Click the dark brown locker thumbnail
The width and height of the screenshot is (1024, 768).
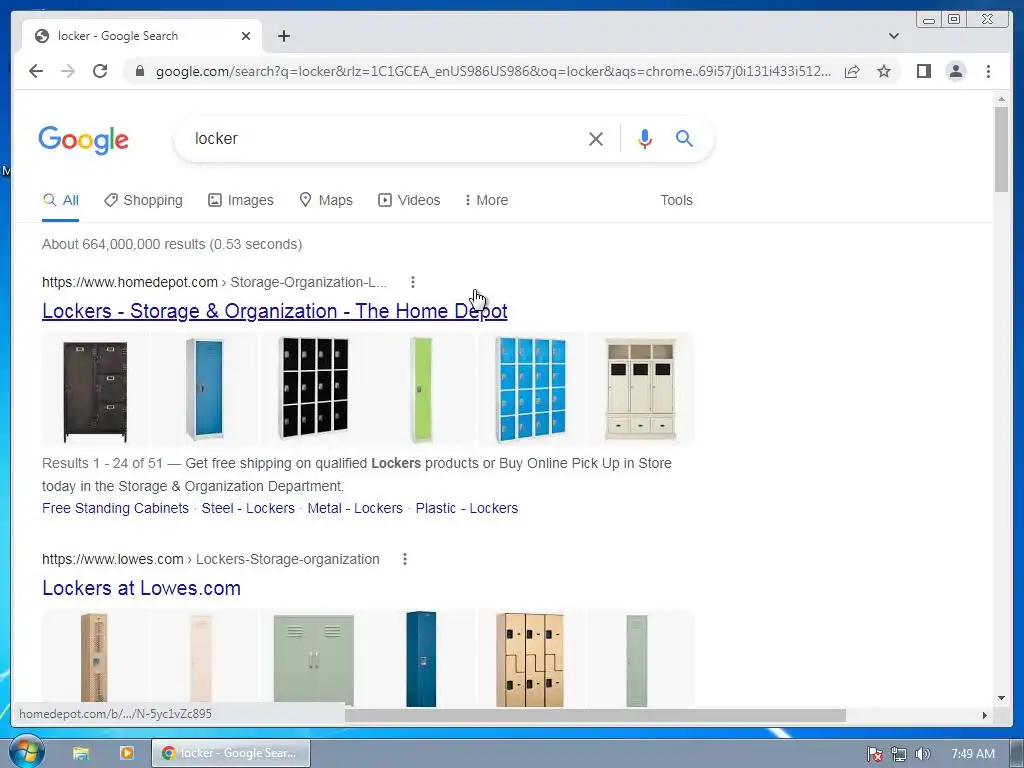(x=95, y=390)
